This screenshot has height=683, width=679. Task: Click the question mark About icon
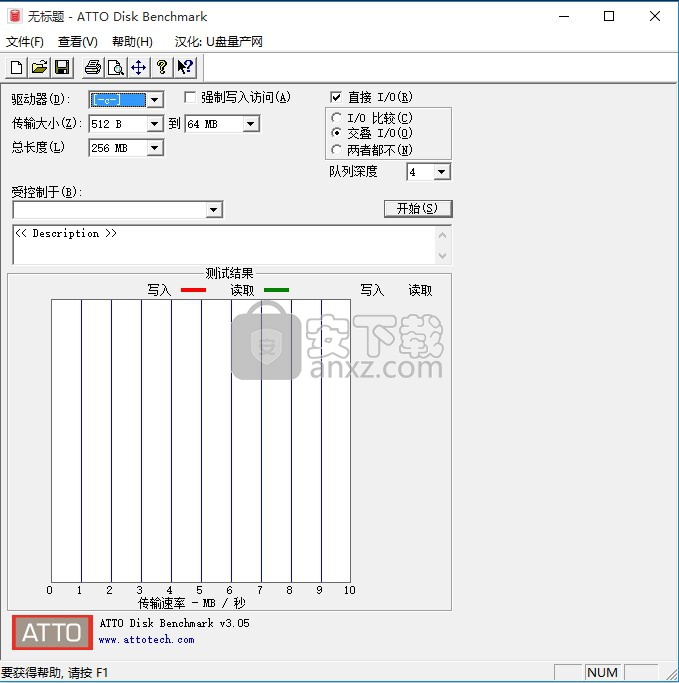click(x=162, y=68)
